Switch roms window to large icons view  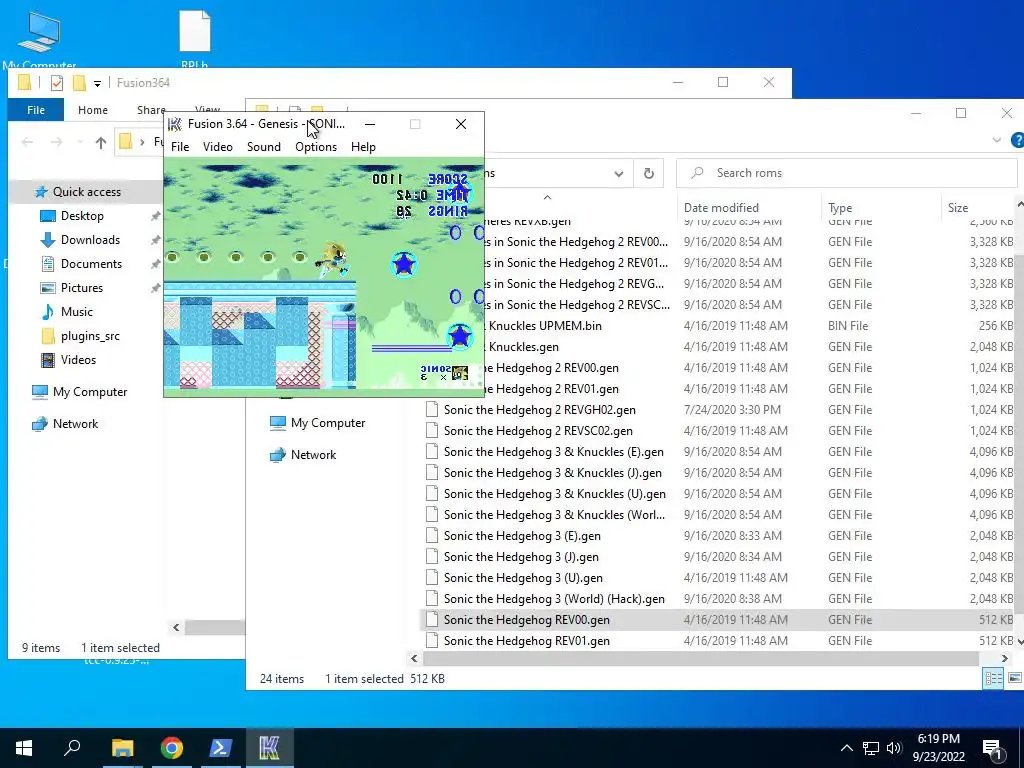tap(1014, 679)
